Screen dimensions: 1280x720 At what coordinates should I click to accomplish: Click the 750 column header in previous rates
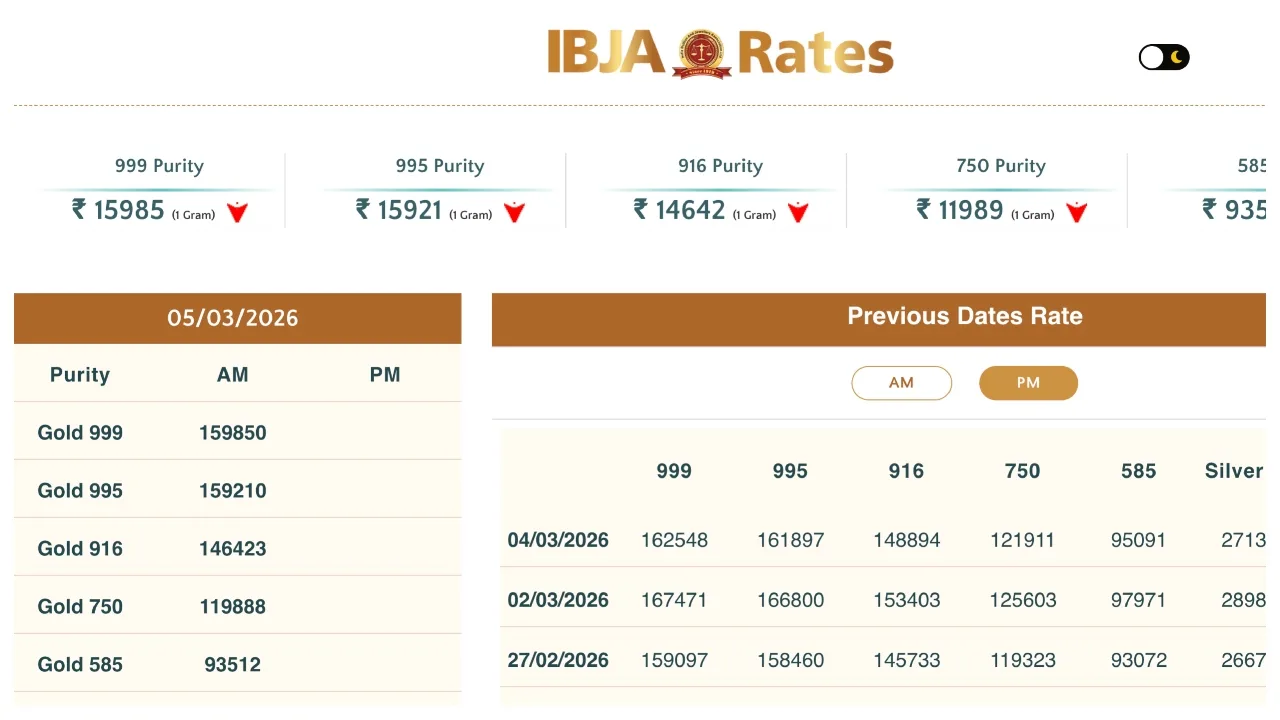1022,471
